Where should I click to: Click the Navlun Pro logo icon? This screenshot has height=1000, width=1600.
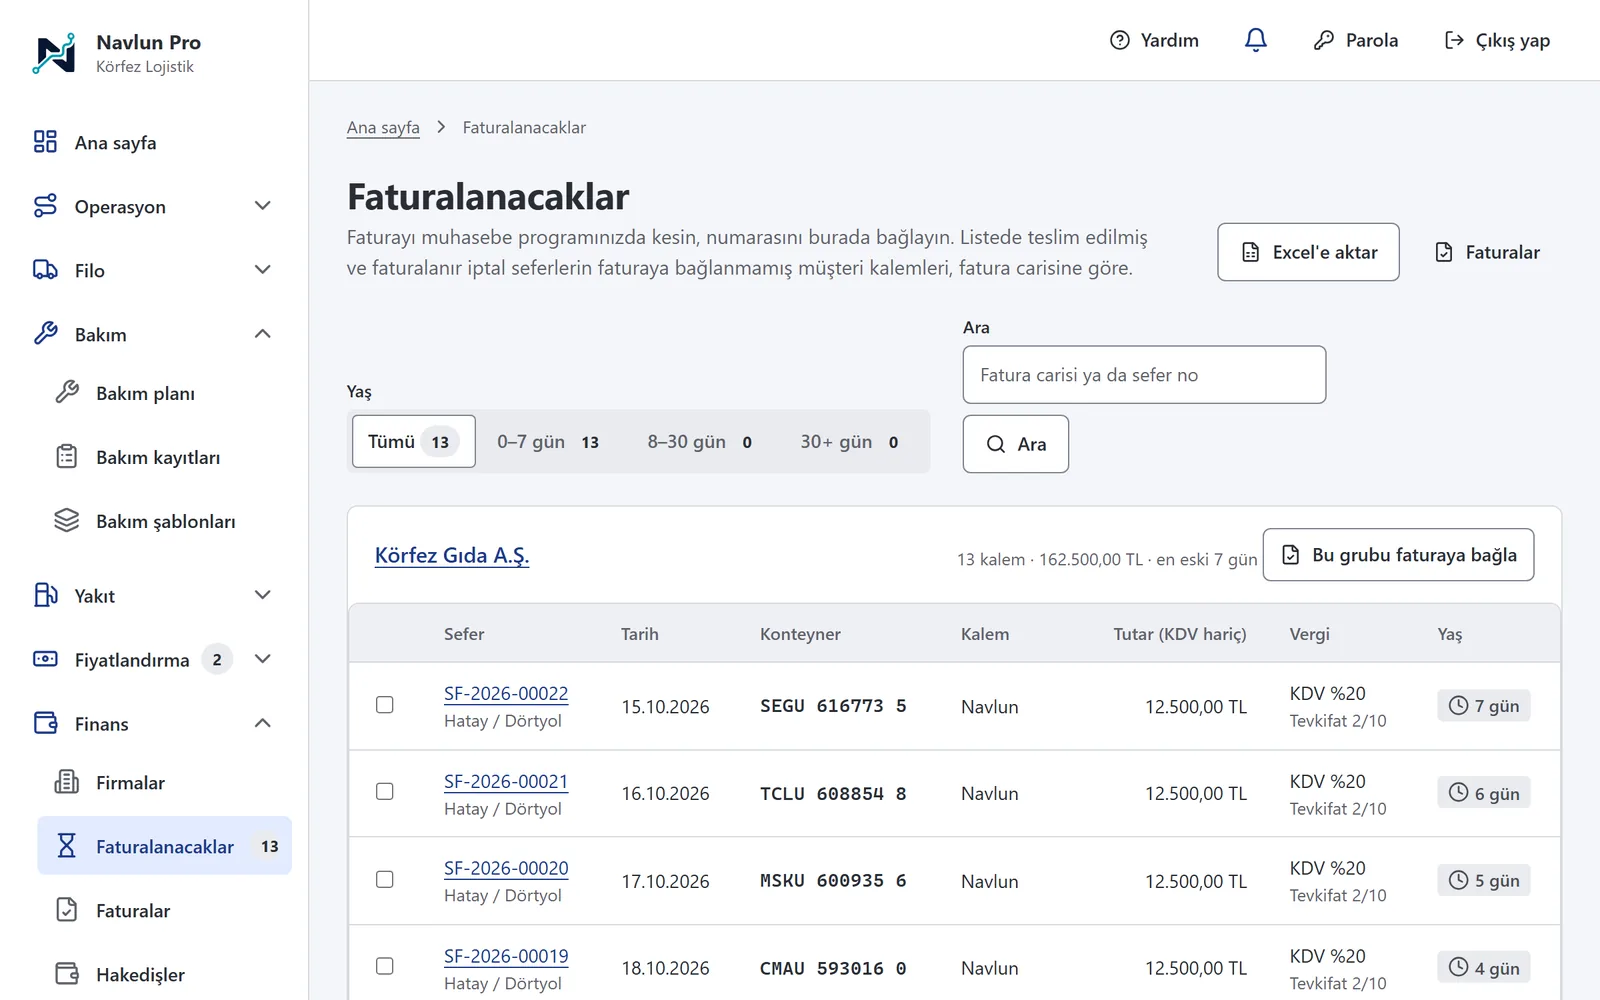click(x=54, y=53)
